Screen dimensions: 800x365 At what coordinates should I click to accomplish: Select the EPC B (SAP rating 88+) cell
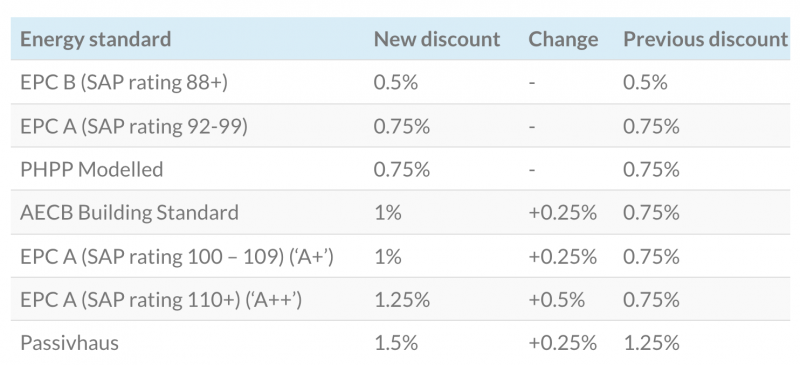pyautogui.click(x=123, y=83)
